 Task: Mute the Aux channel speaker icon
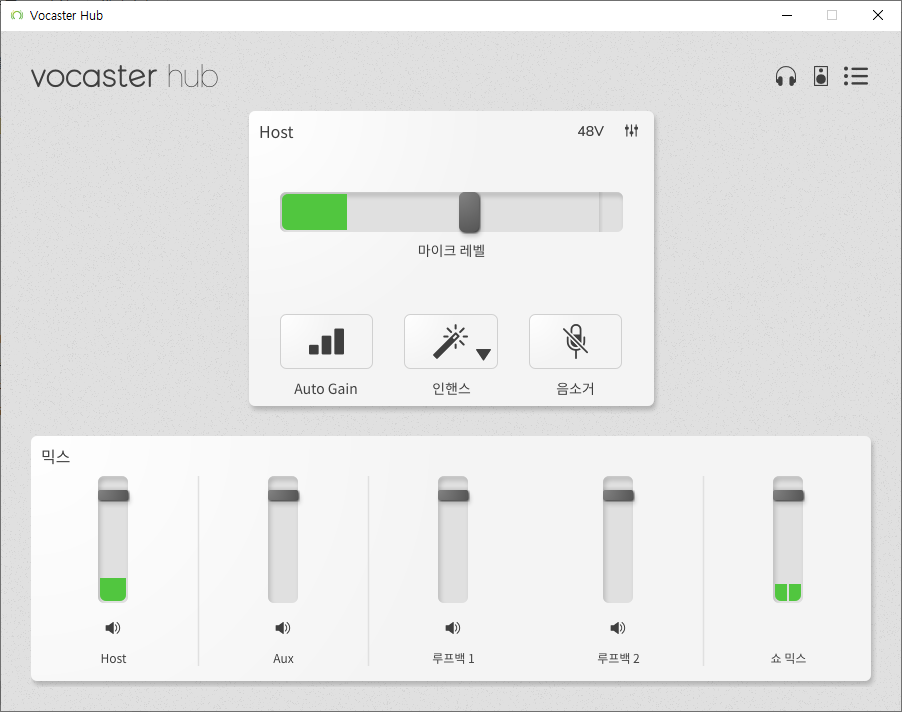pos(283,628)
